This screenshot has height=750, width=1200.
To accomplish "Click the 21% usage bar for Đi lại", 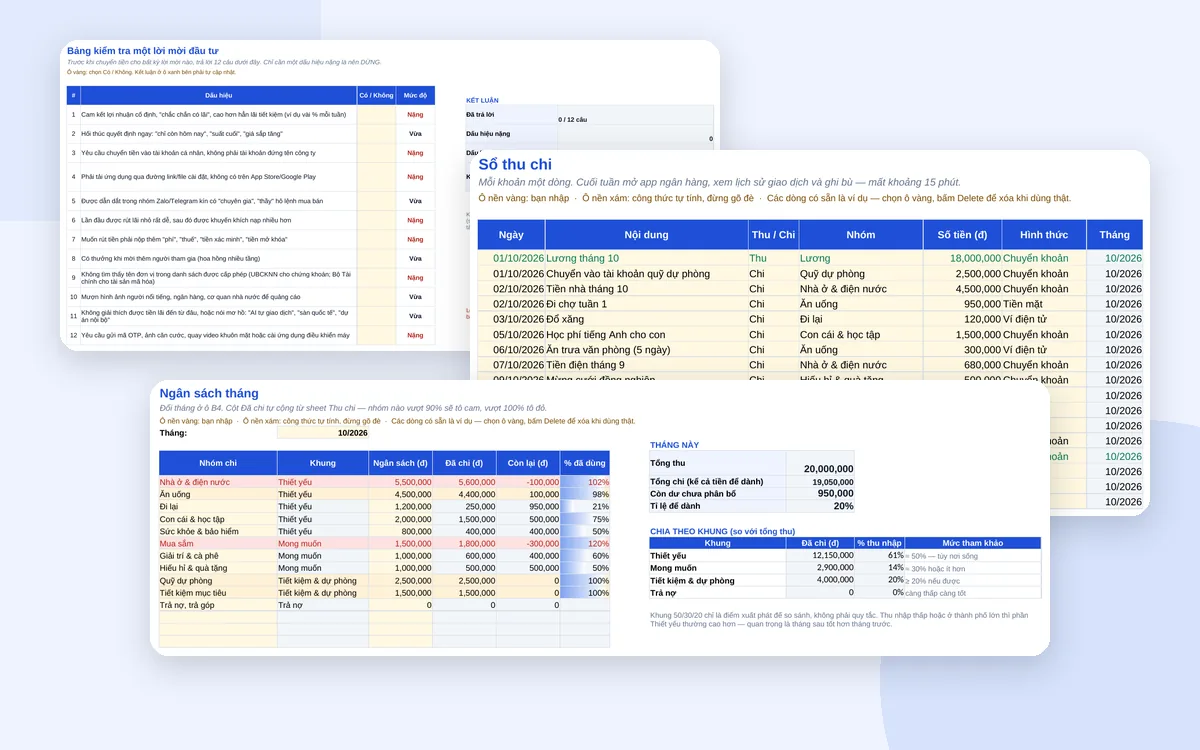I will [x=586, y=506].
